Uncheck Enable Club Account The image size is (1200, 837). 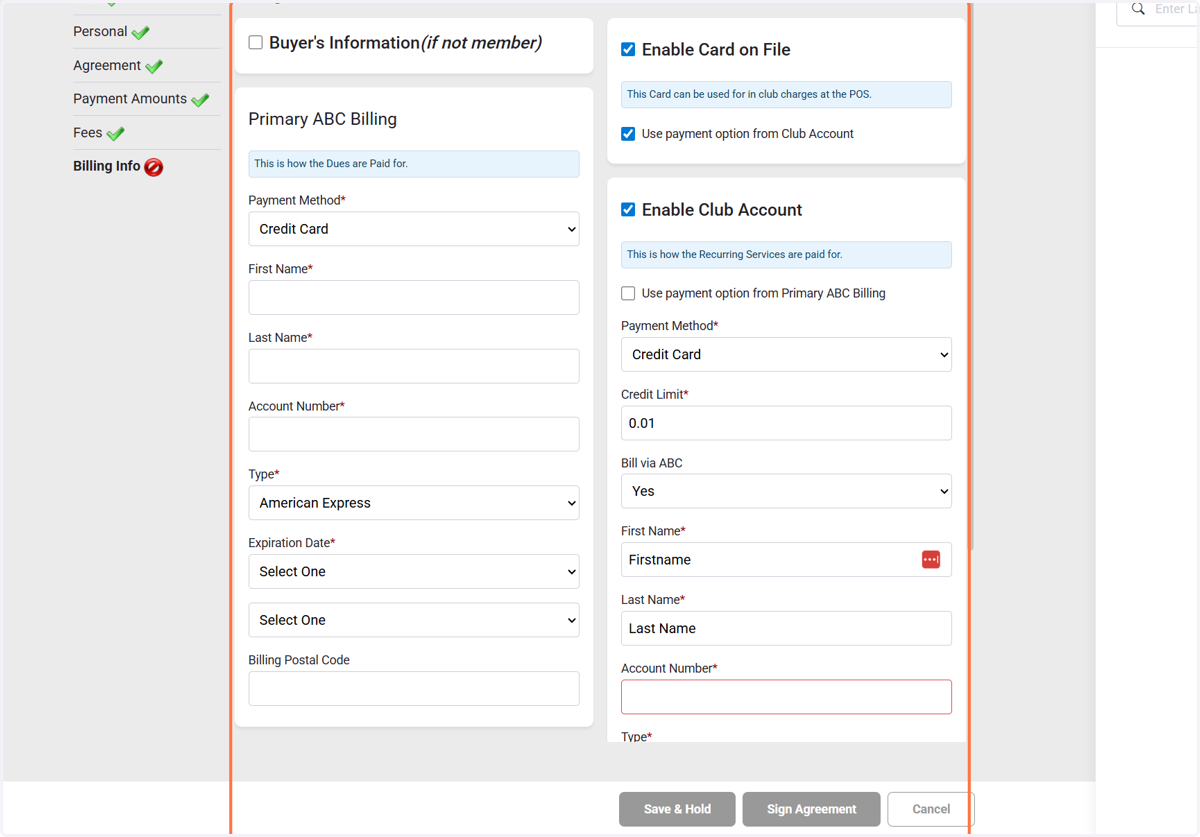coord(628,210)
